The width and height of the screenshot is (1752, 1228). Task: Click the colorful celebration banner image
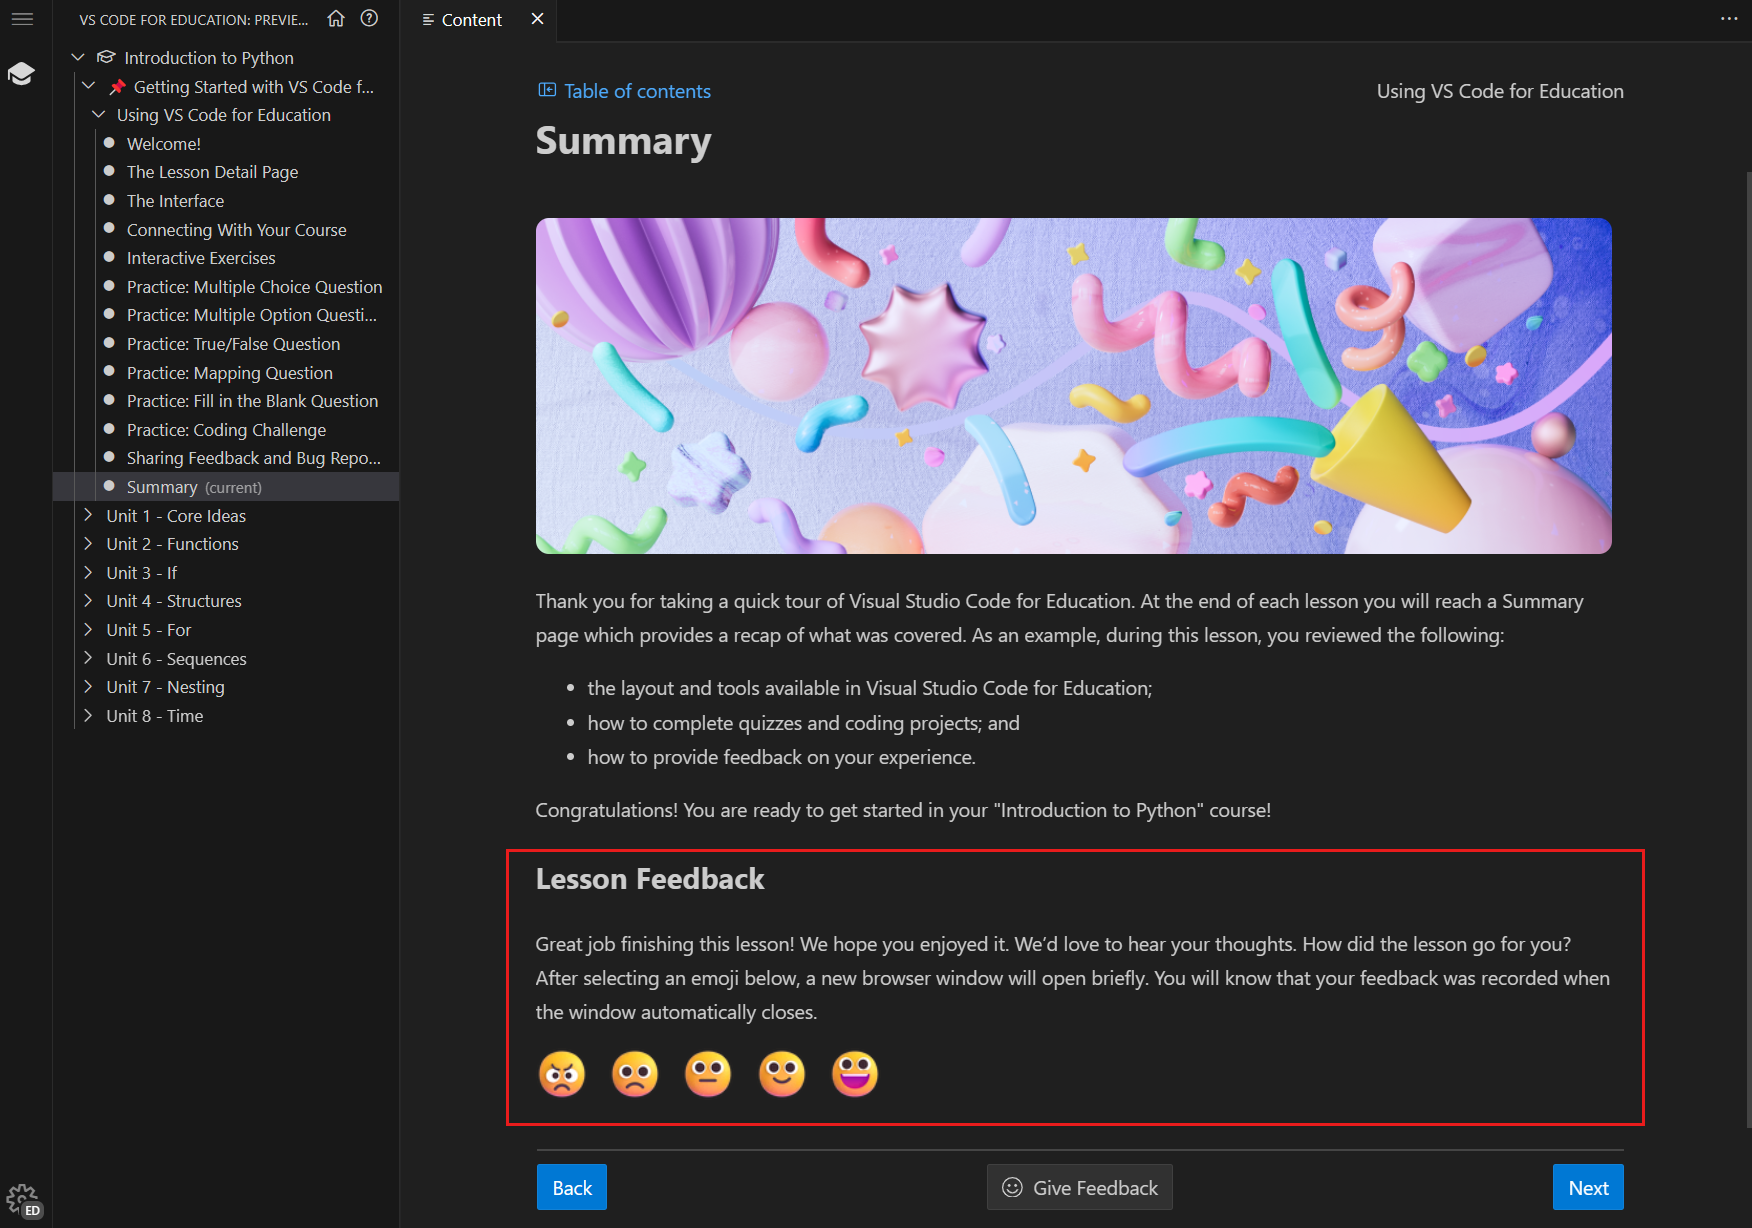(1073, 385)
